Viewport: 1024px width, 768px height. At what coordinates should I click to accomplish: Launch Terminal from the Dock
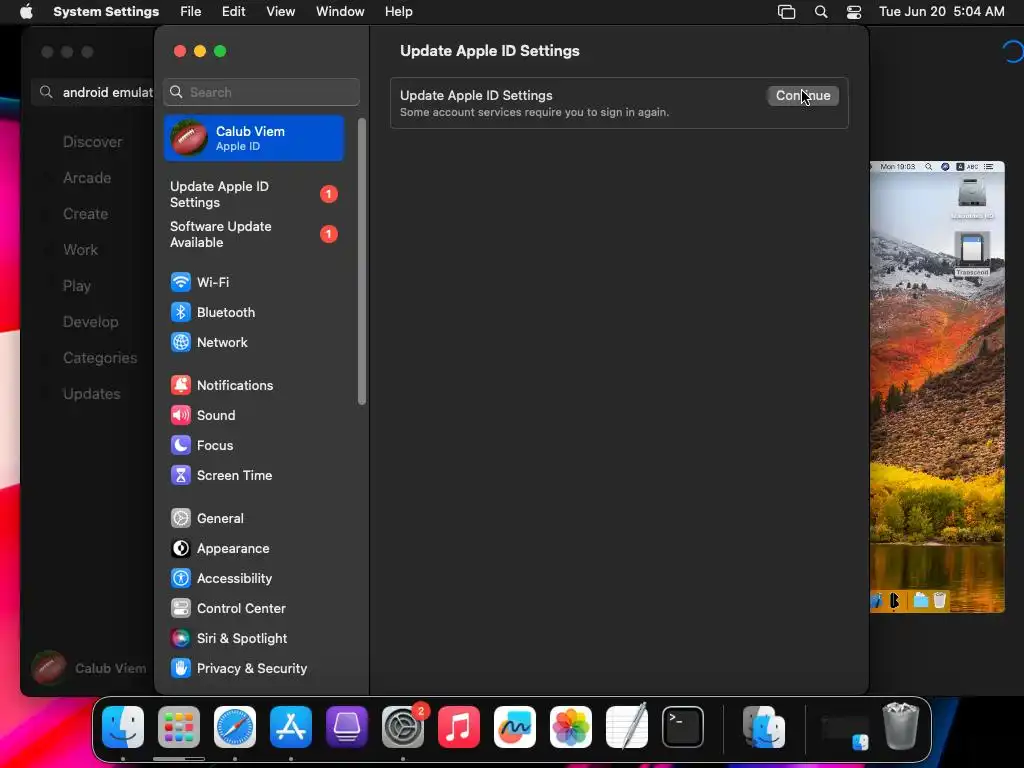pos(683,727)
